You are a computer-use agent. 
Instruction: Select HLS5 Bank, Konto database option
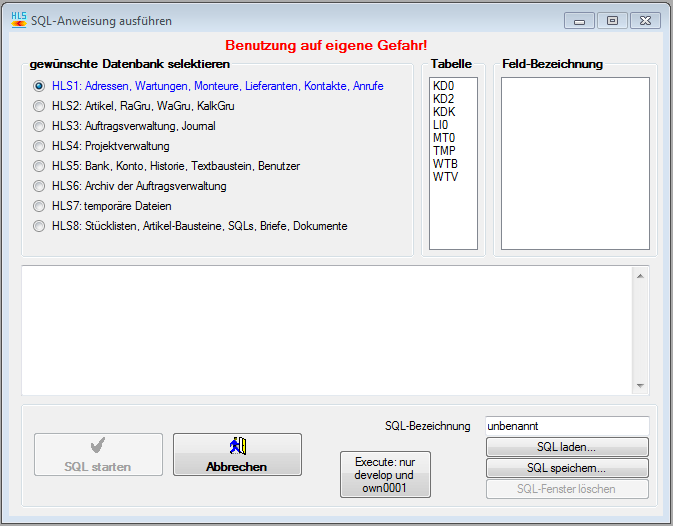tap(39, 166)
